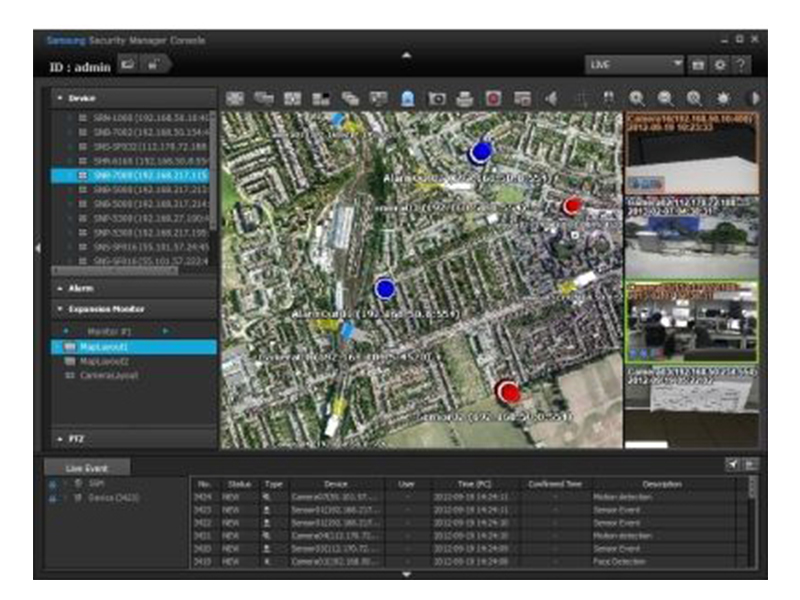Click the red camera marker on map
Image resolution: width=800 pixels, height=600 pixels.
point(572,206)
